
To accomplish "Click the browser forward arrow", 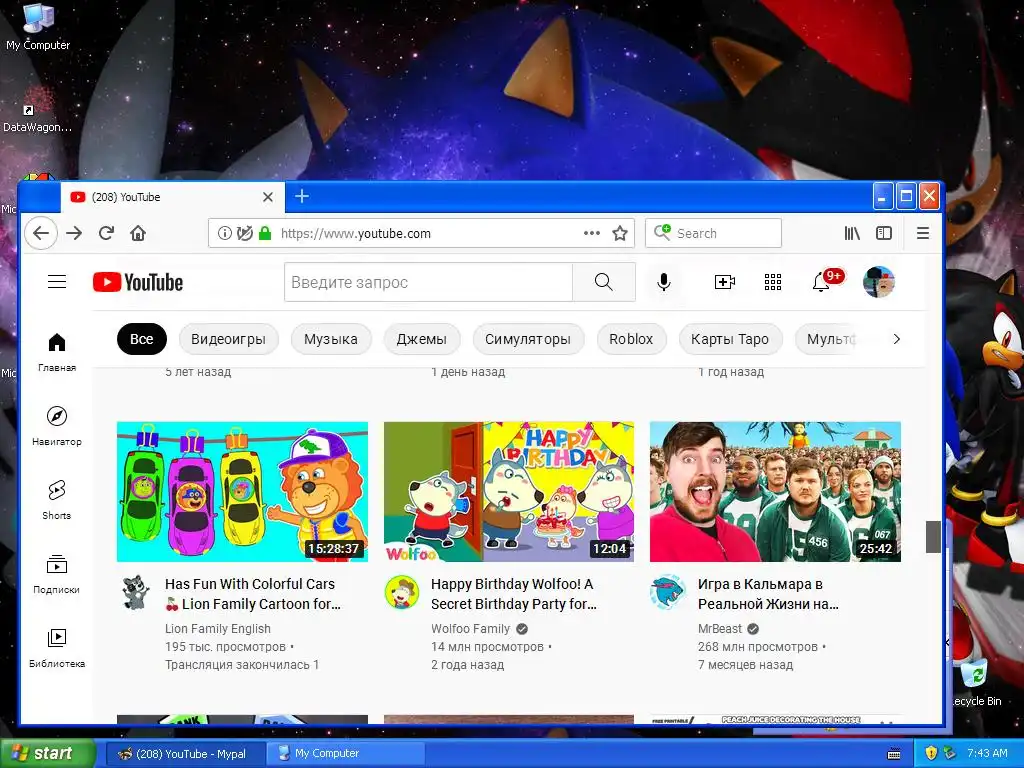I will [74, 233].
